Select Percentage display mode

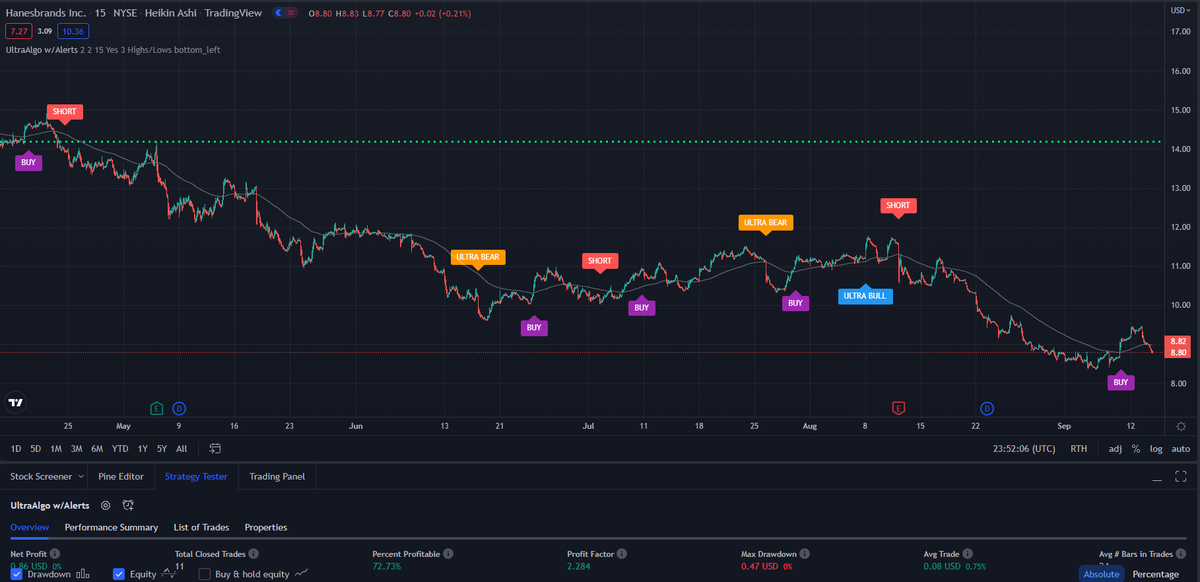tap(1155, 574)
